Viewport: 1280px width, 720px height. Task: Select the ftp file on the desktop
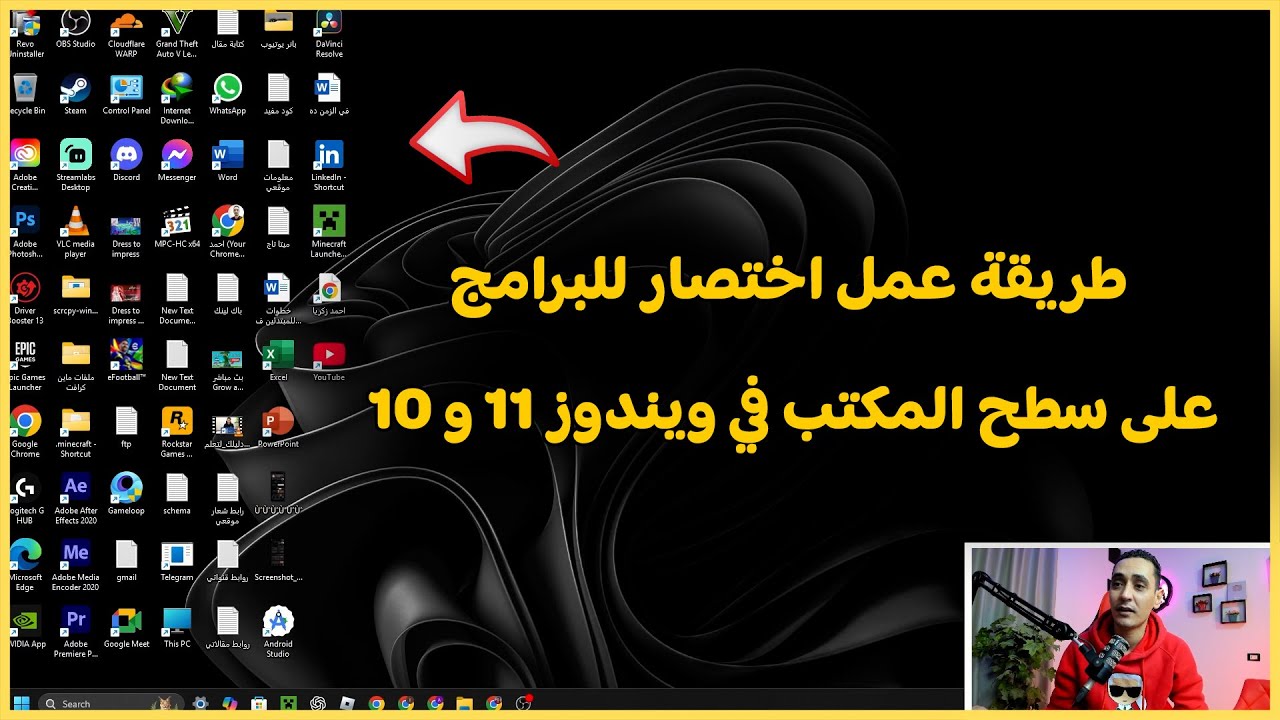tap(126, 429)
